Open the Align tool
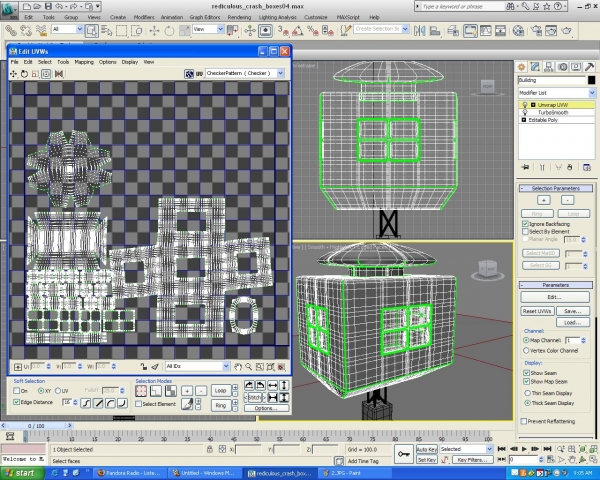The image size is (600, 480). point(435,31)
